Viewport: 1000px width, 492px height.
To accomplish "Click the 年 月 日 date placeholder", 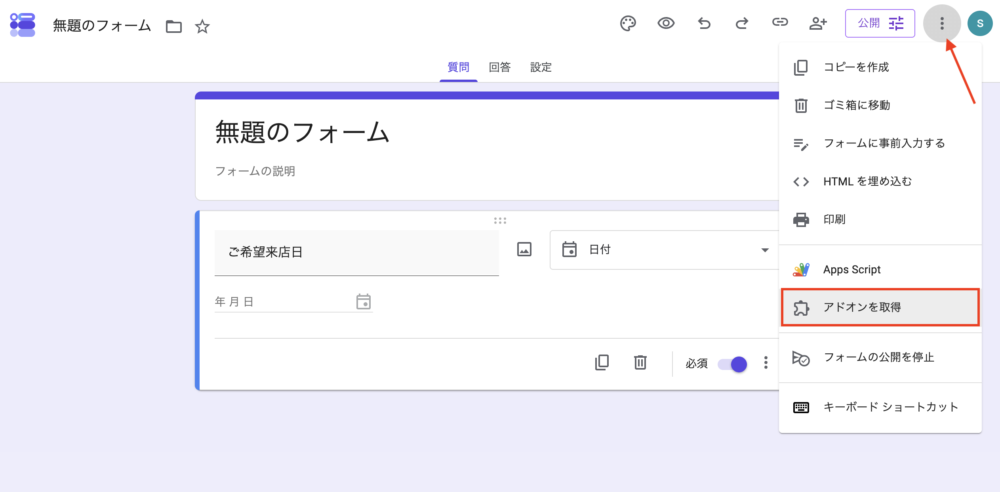I will 235,302.
